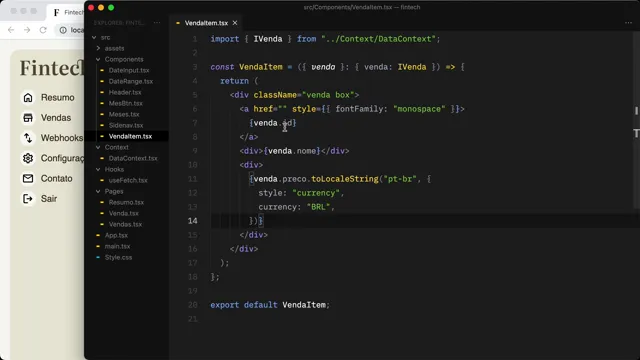Click the "../Context/DataContext" import path
The height and width of the screenshot is (360, 640).
click(x=378, y=39)
